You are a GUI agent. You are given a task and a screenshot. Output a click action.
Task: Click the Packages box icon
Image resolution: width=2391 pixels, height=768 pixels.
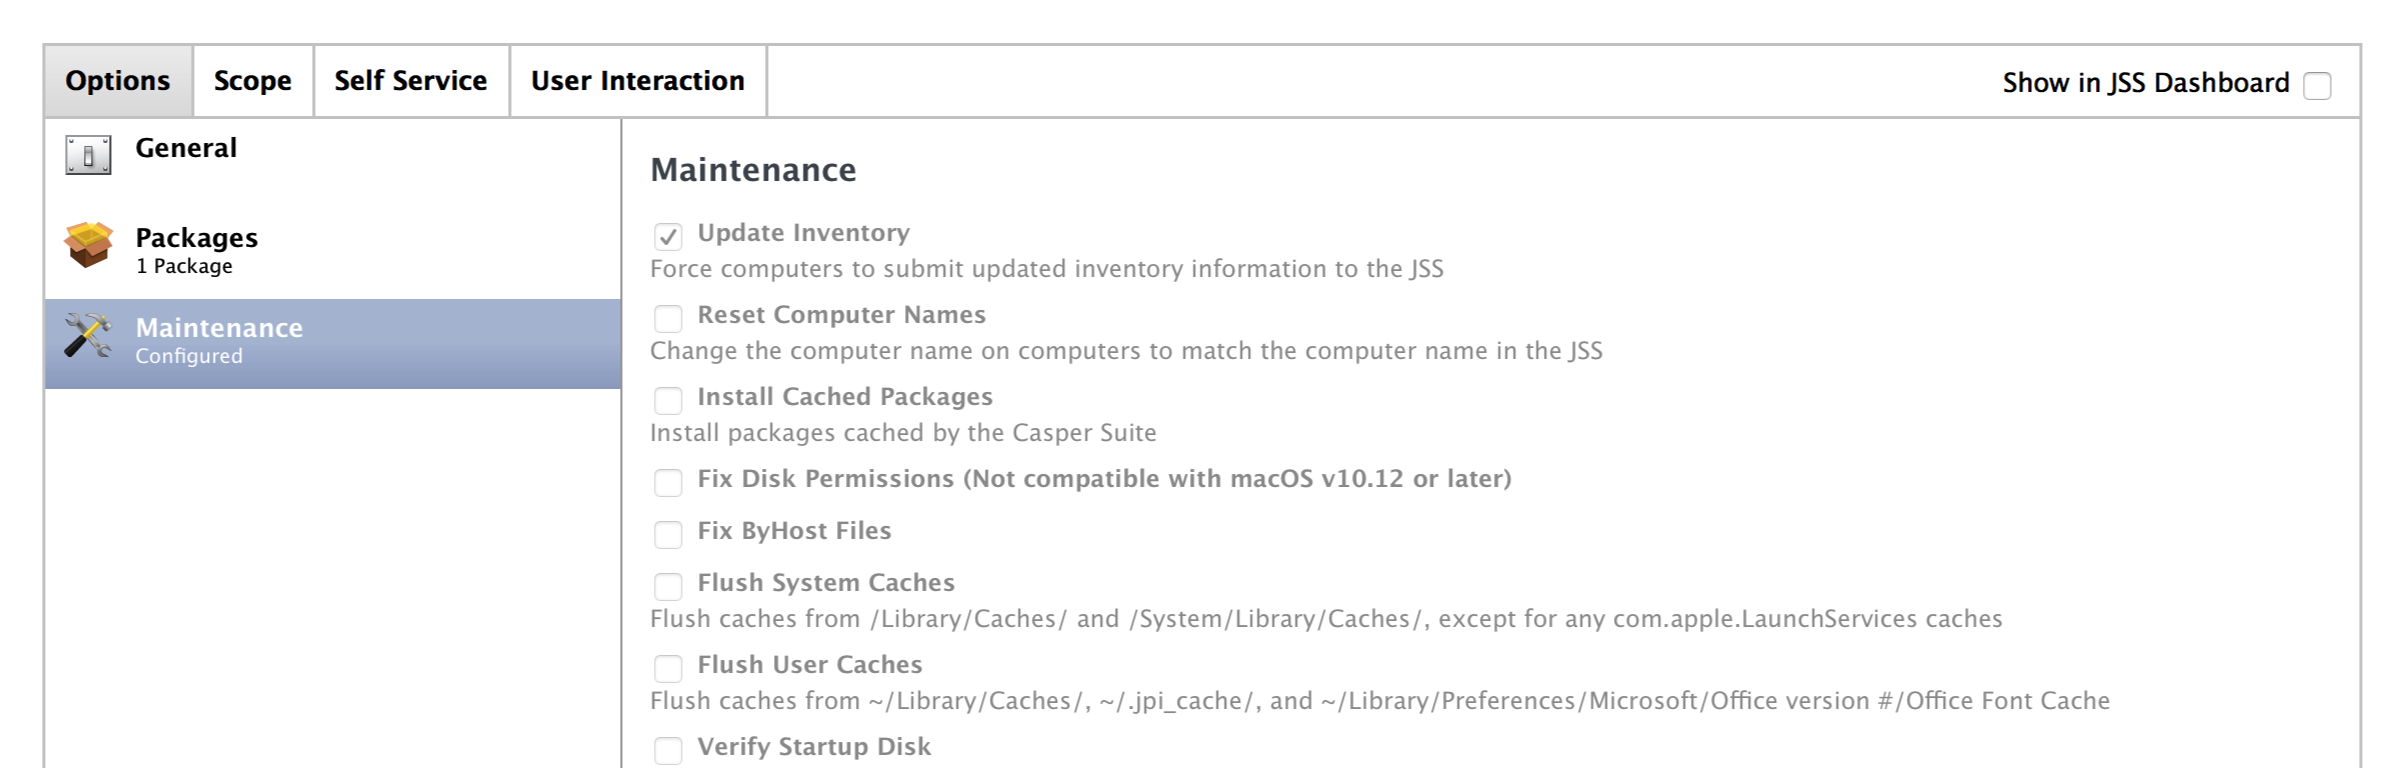click(x=88, y=245)
